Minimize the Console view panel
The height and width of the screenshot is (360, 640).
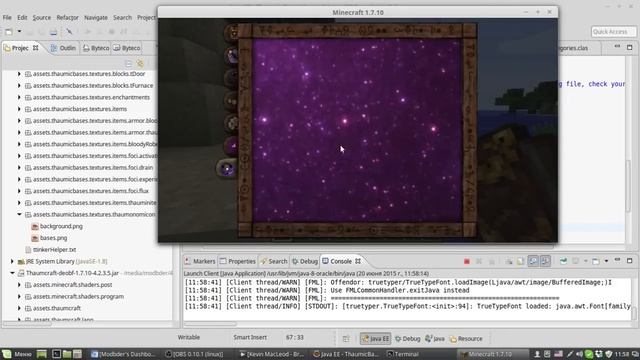(618, 260)
